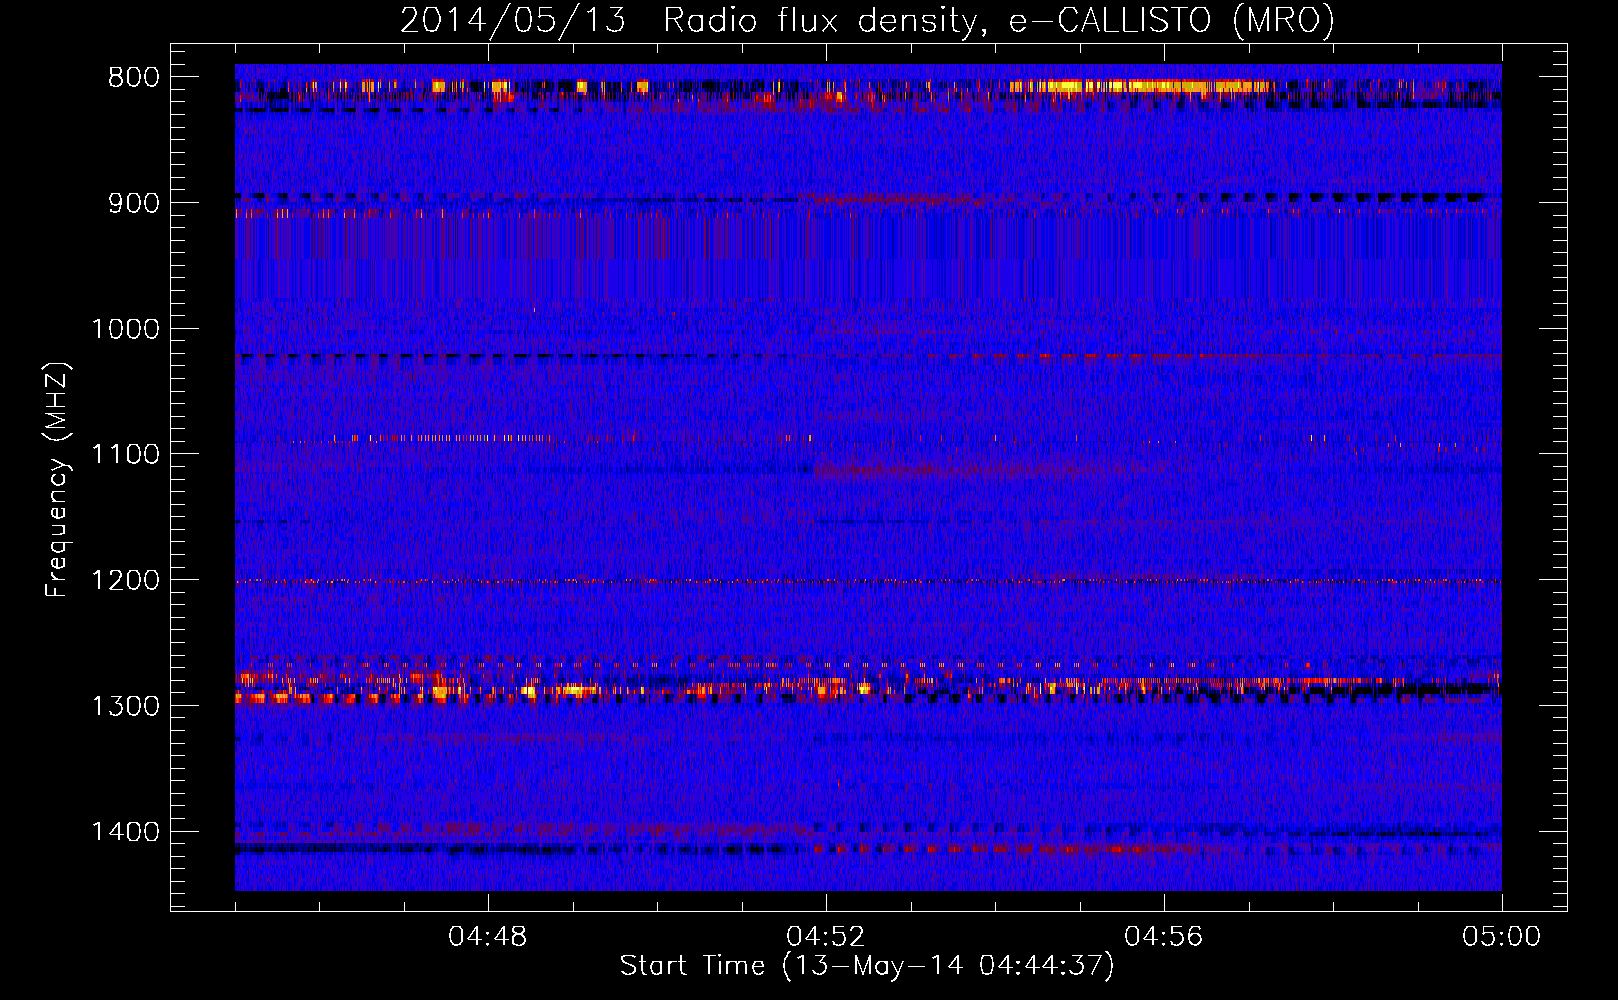Screen dimensions: 1618x1000
Task: Click the '1200' frequency tick label
Action: 125,581
